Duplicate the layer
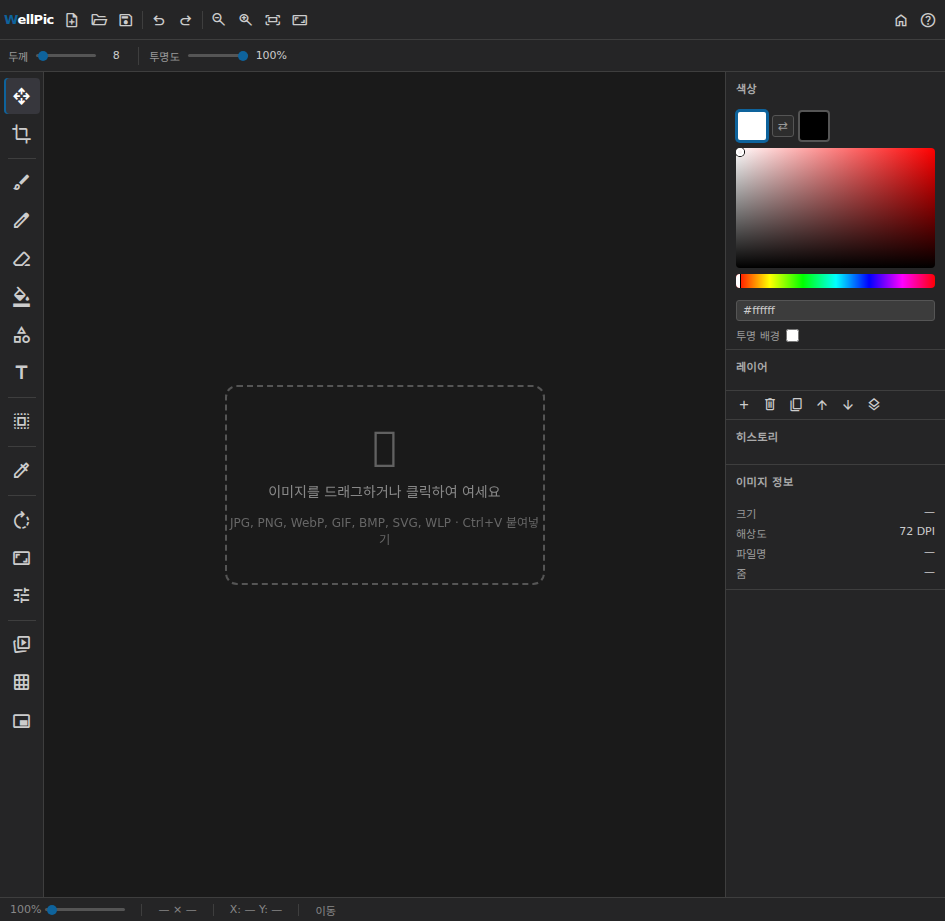Screen dimensions: 945x921 [x=796, y=405]
